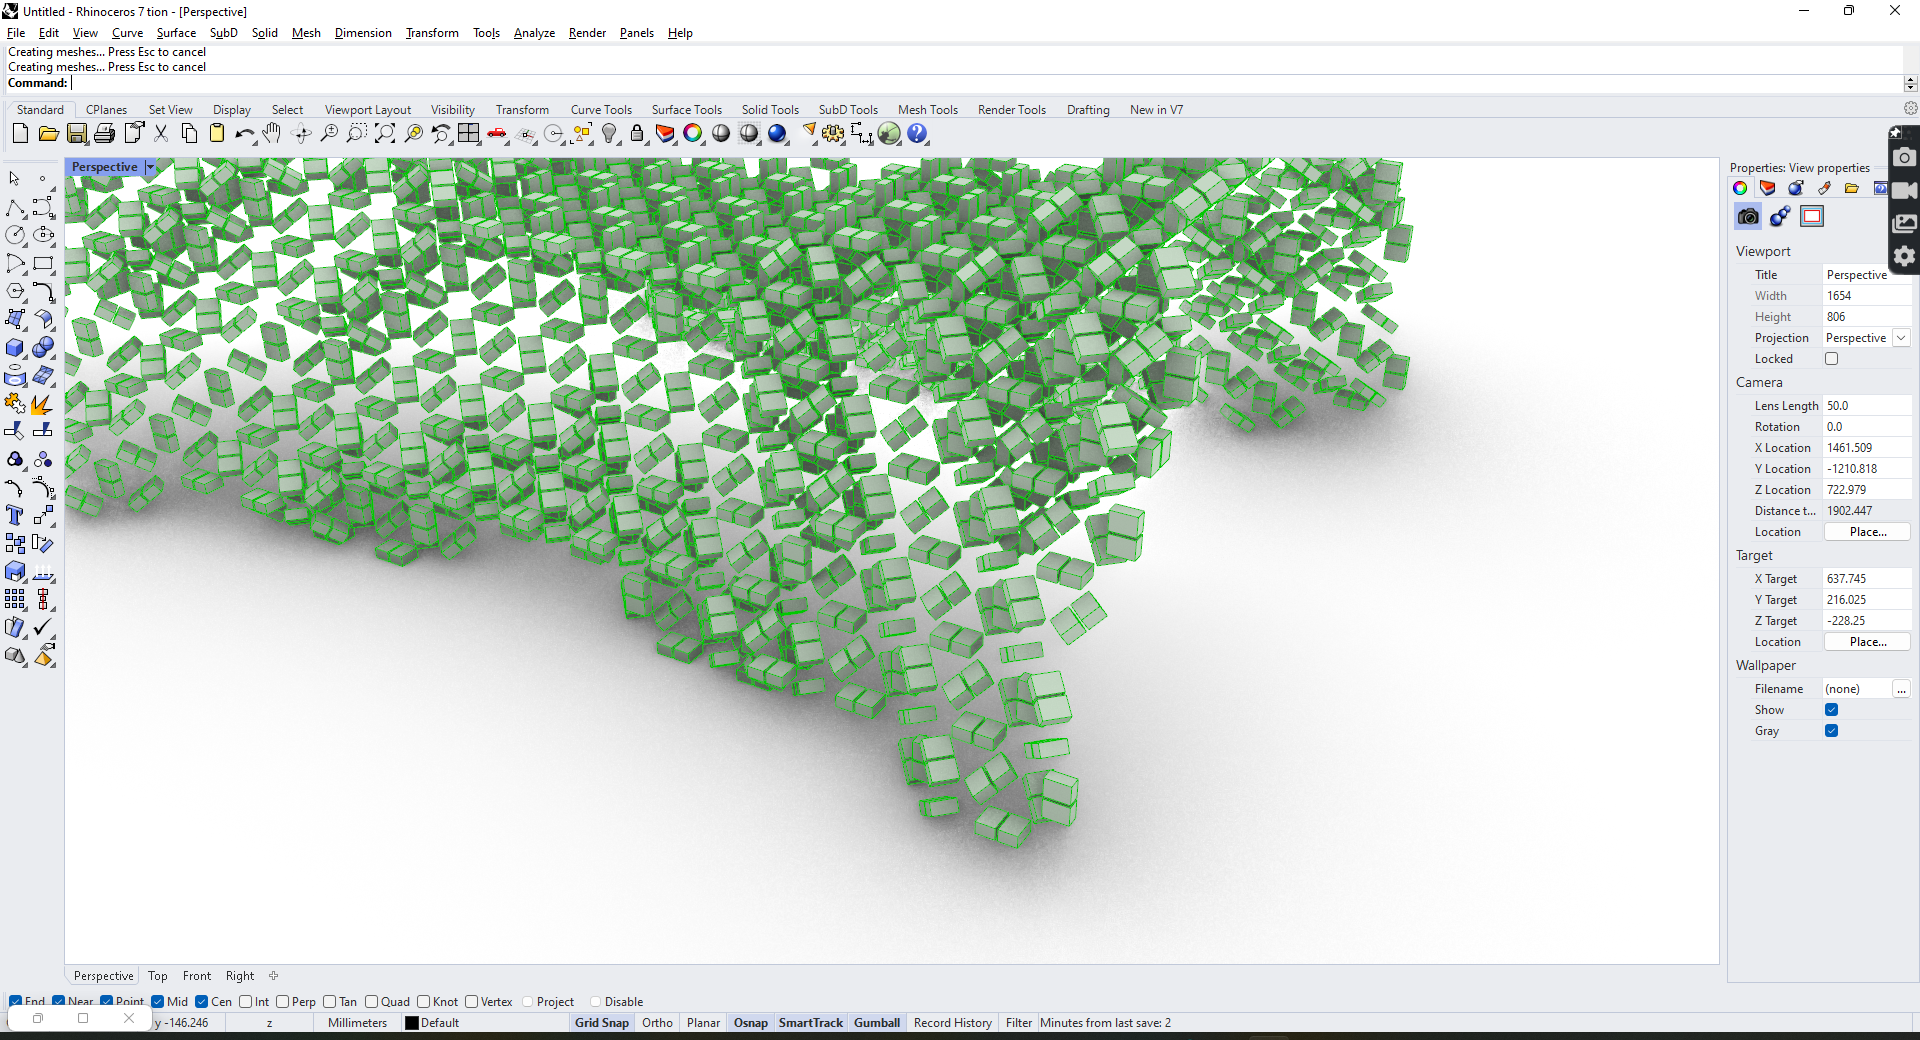Open the Surface menu

[x=176, y=33]
